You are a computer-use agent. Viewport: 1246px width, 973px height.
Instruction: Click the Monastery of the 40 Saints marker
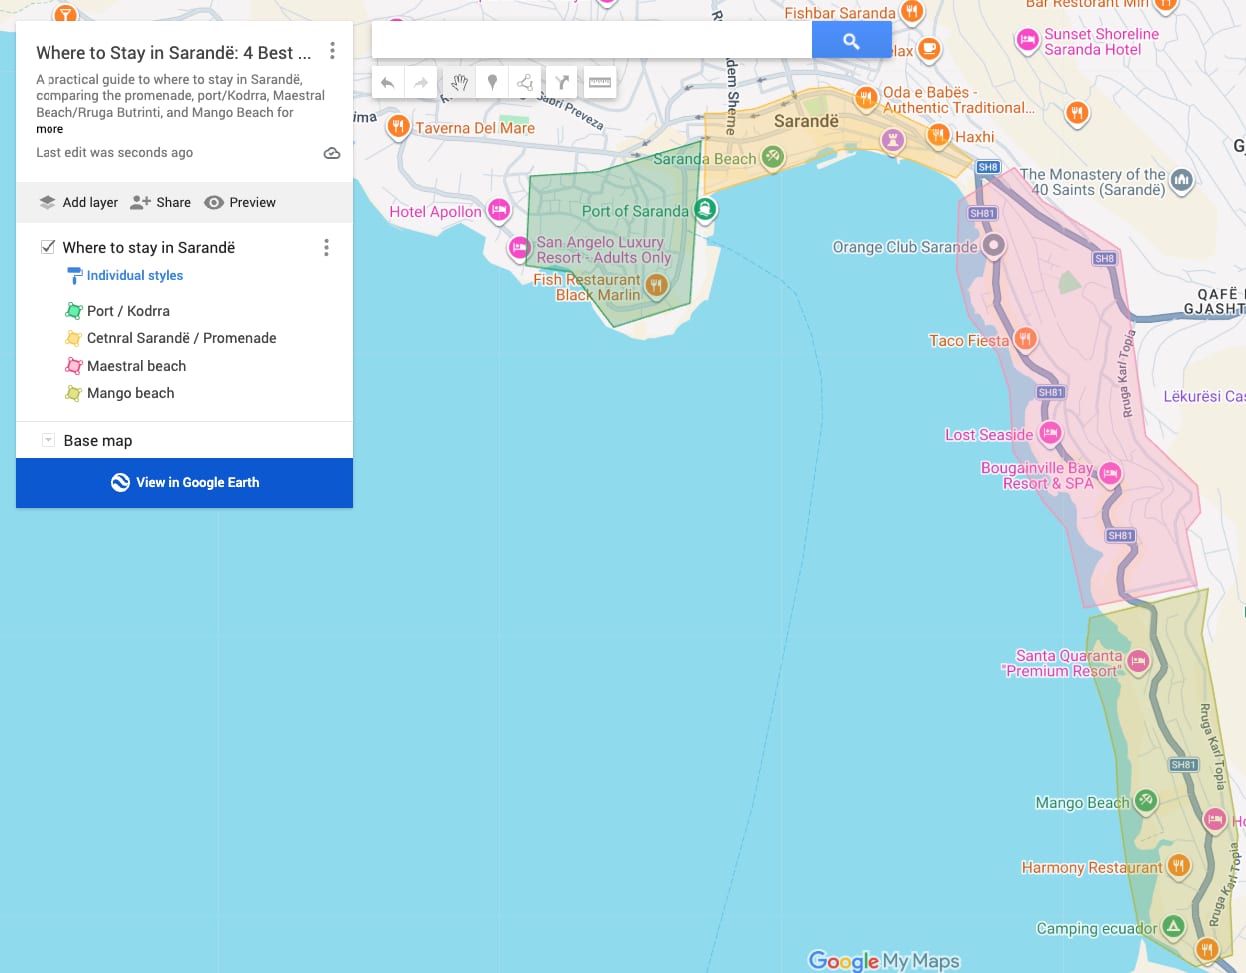(1182, 180)
